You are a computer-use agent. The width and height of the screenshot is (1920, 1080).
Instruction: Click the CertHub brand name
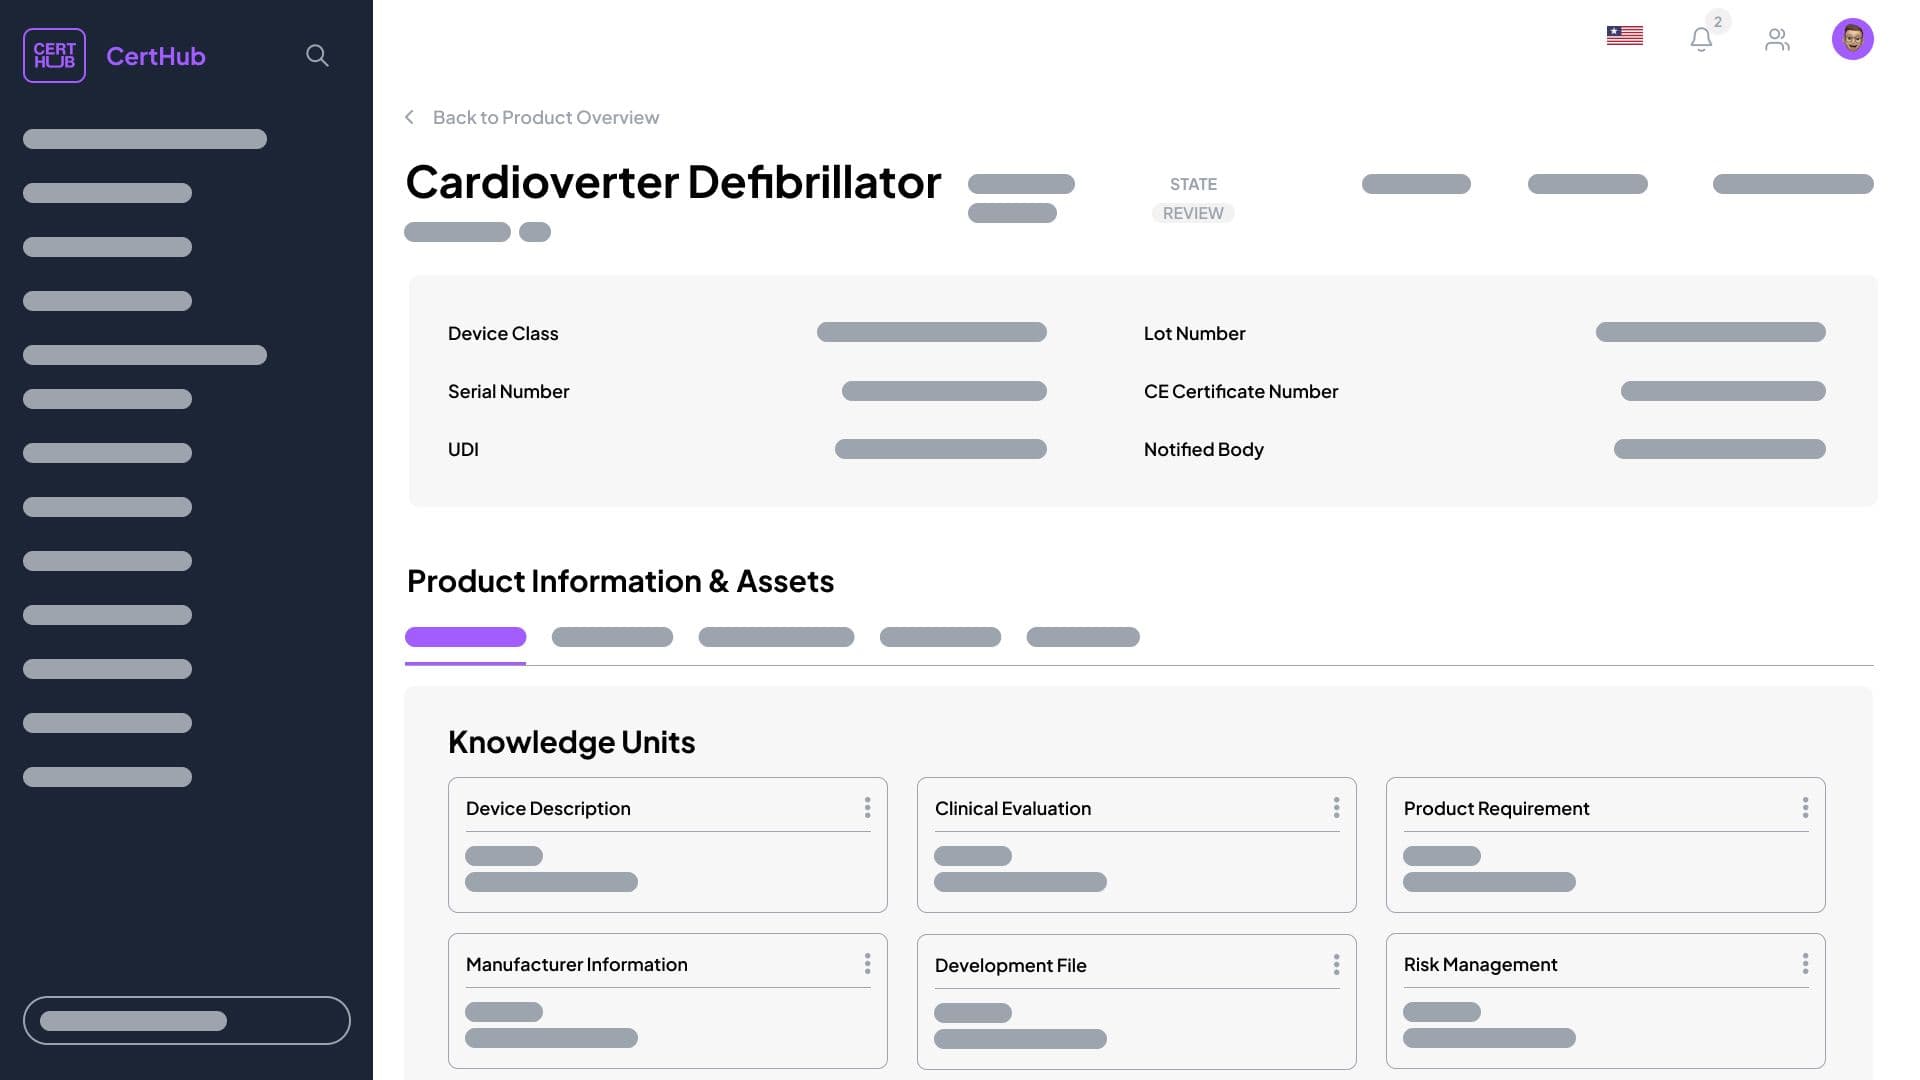156,56
